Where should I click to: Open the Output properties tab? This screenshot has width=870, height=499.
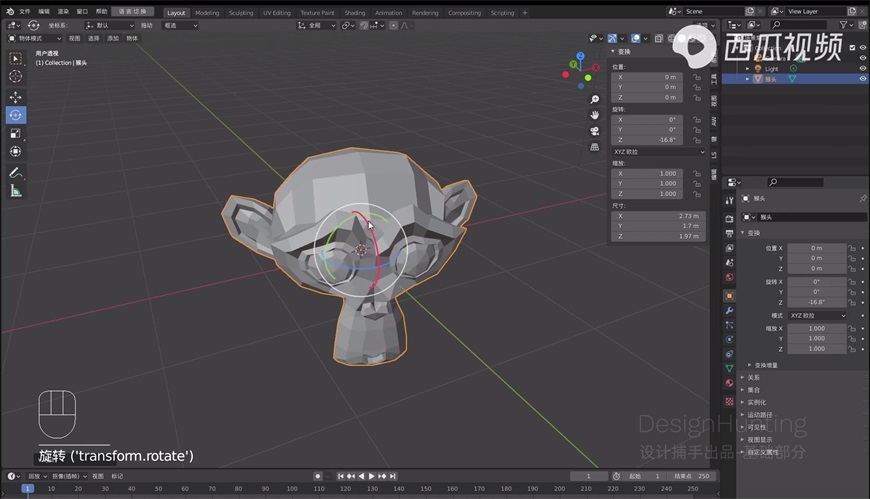point(729,233)
